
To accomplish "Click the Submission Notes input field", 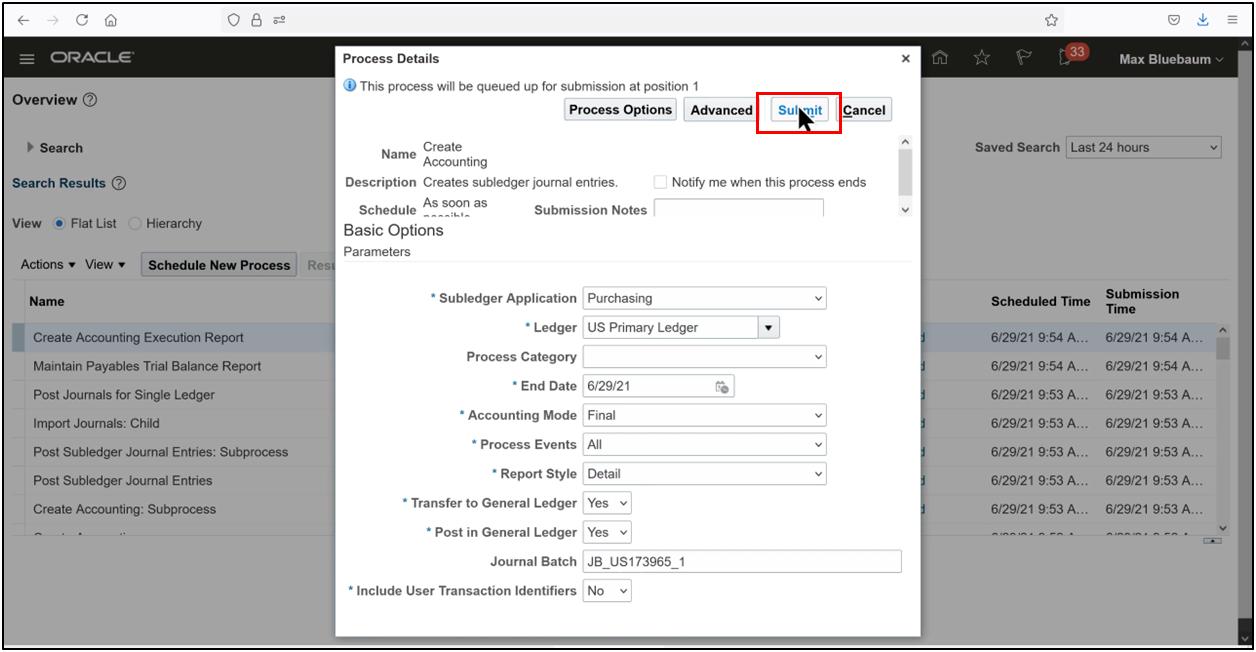I will 739,208.
